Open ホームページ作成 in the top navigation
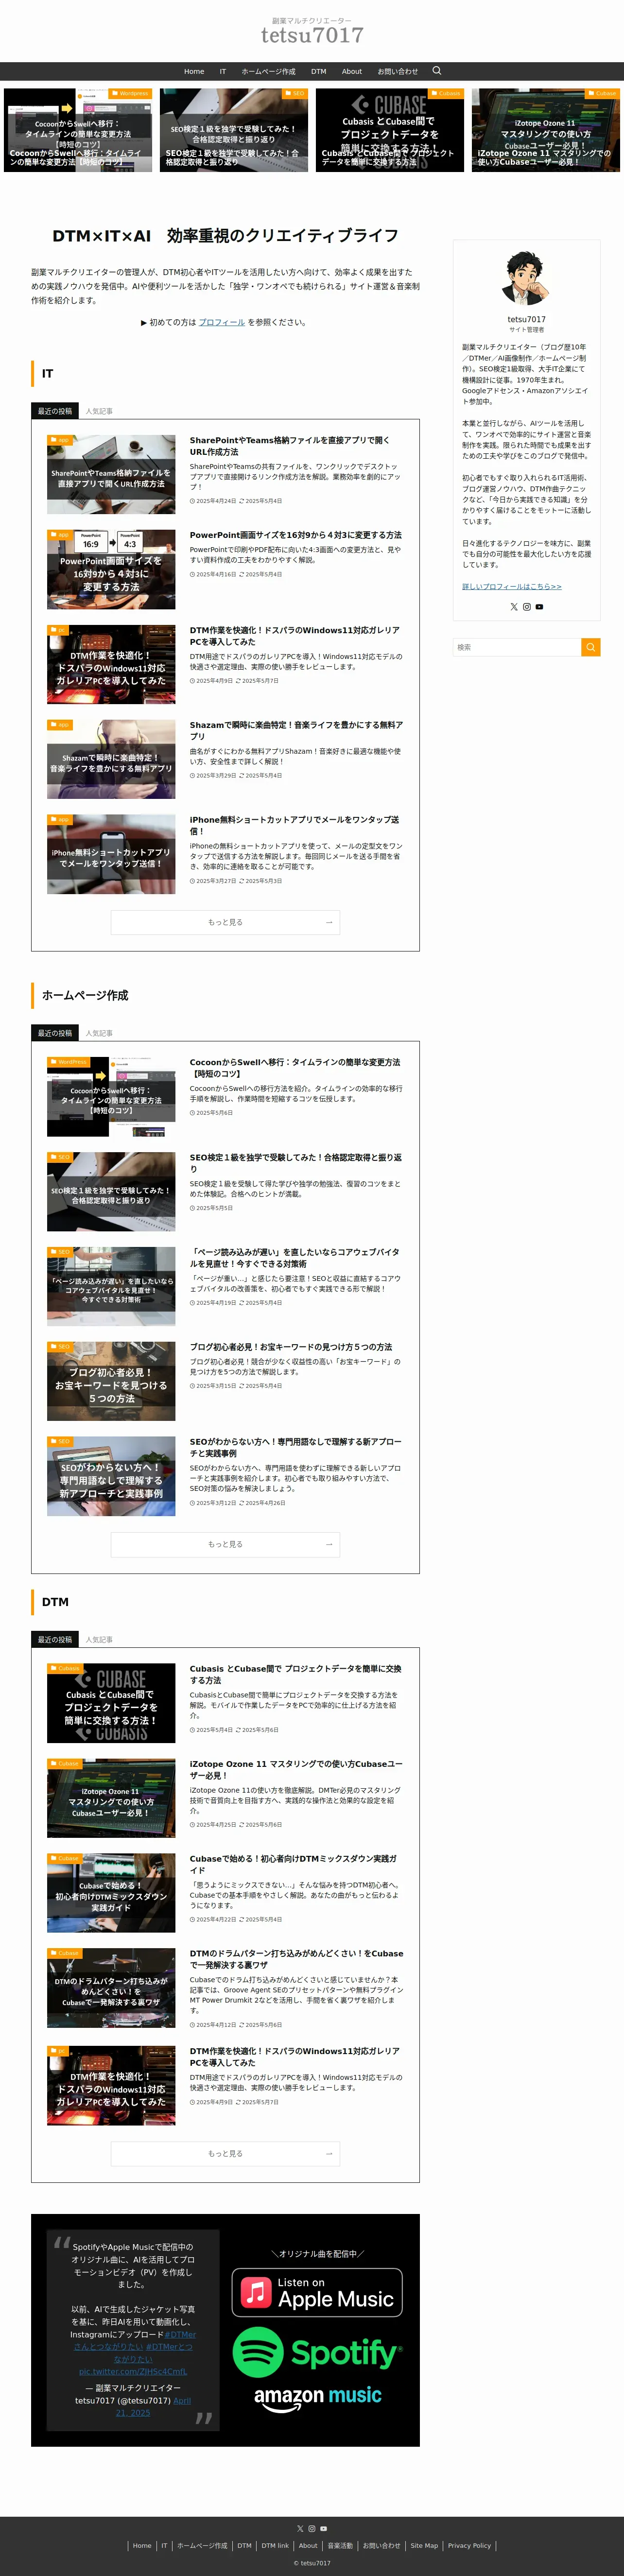The image size is (624, 2576). tap(268, 71)
